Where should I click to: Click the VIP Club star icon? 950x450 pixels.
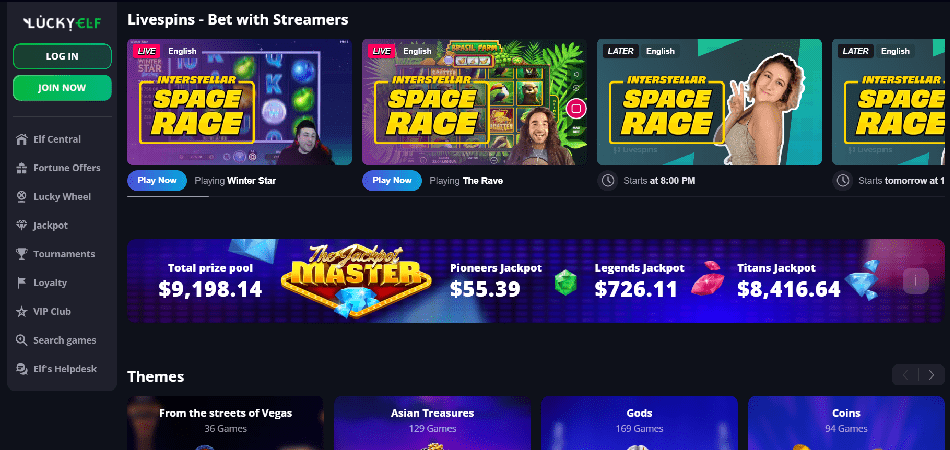pos(22,311)
